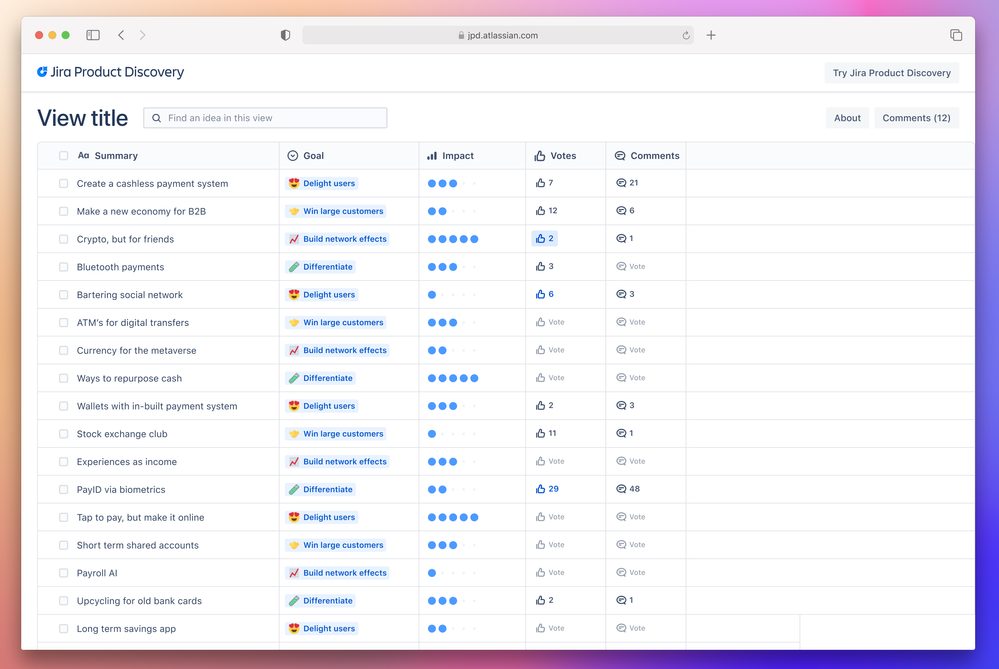Image resolution: width=999 pixels, height=669 pixels.
Task: Go forward with the browser forward arrow
Action: coord(142,35)
